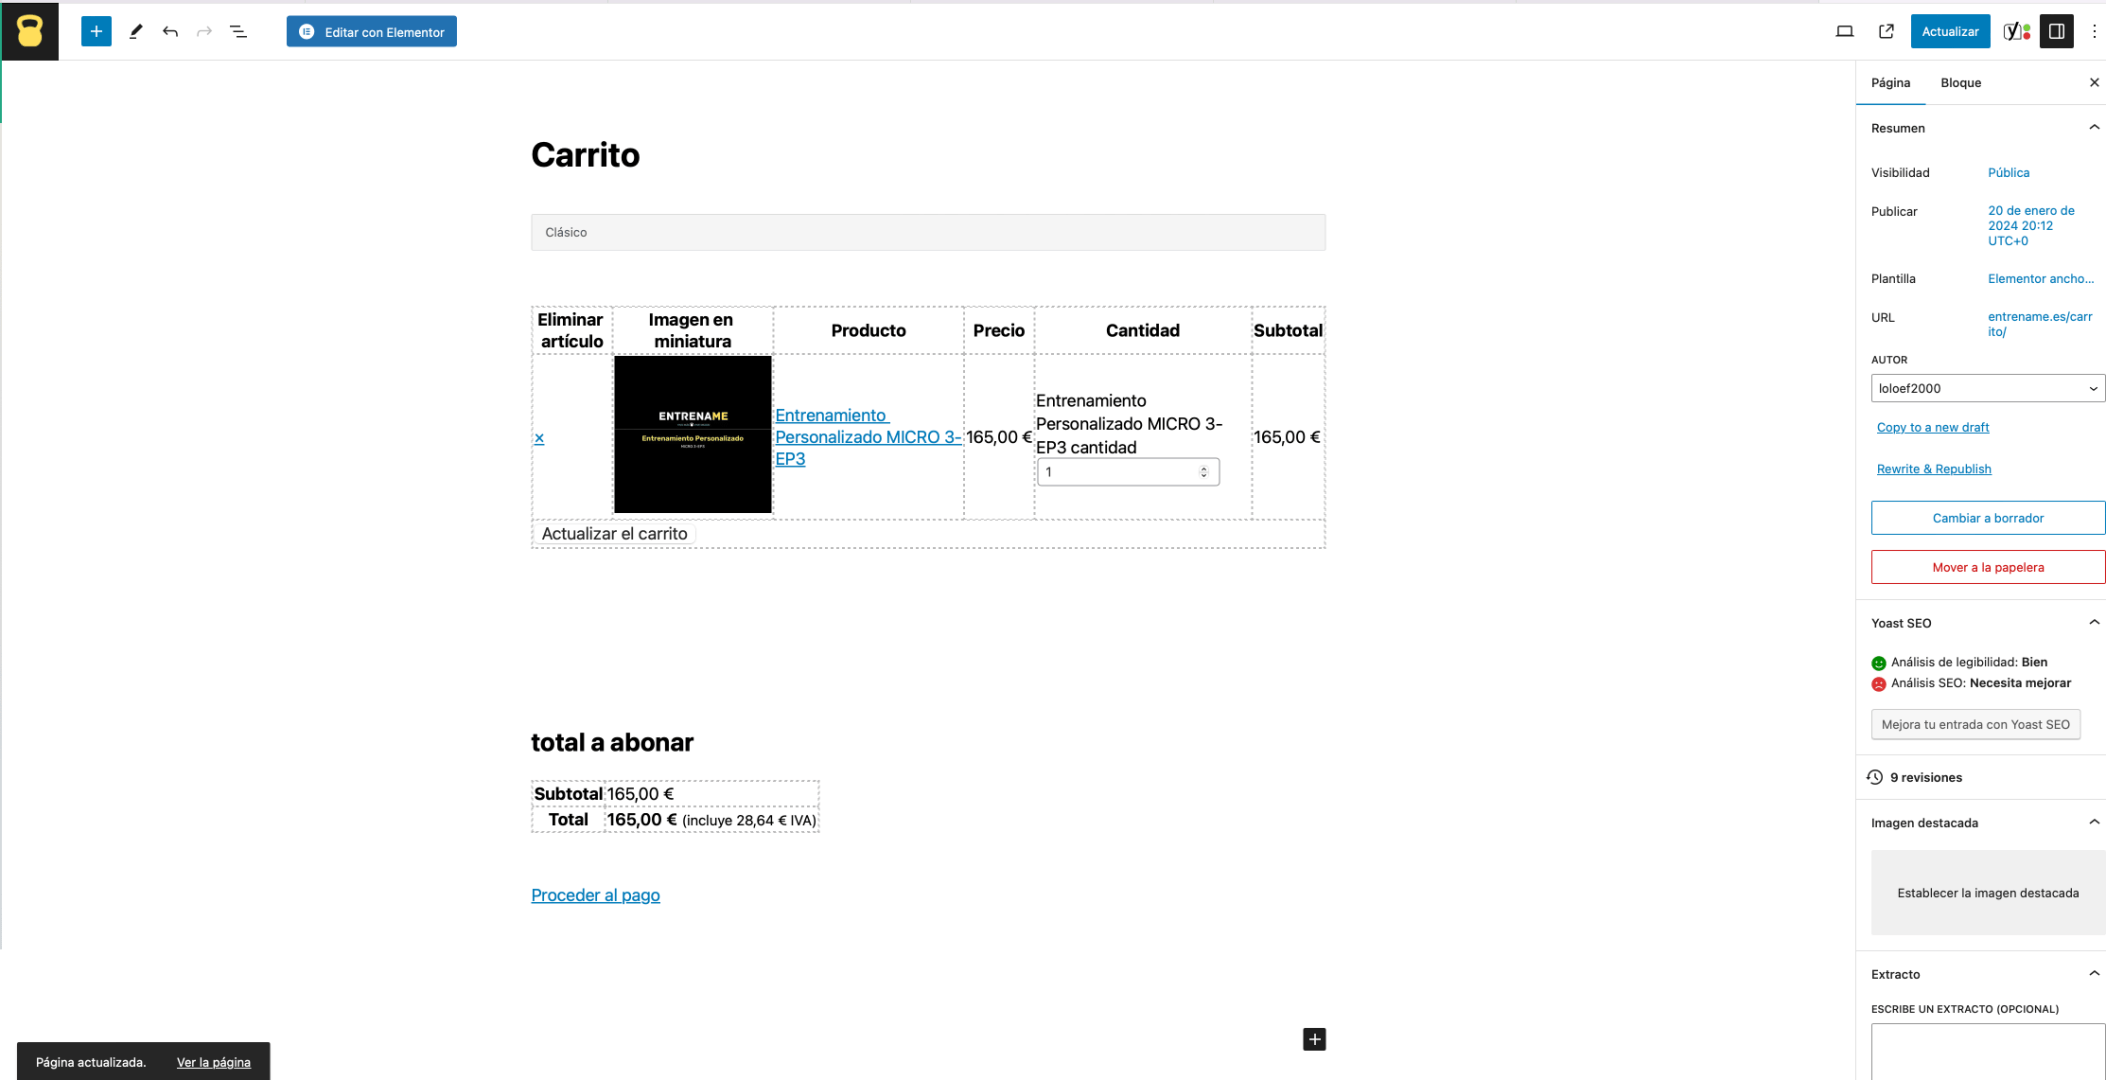Viewport: 2106px width, 1080px height.
Task: Click Cambiar a borrador button
Action: point(1987,518)
